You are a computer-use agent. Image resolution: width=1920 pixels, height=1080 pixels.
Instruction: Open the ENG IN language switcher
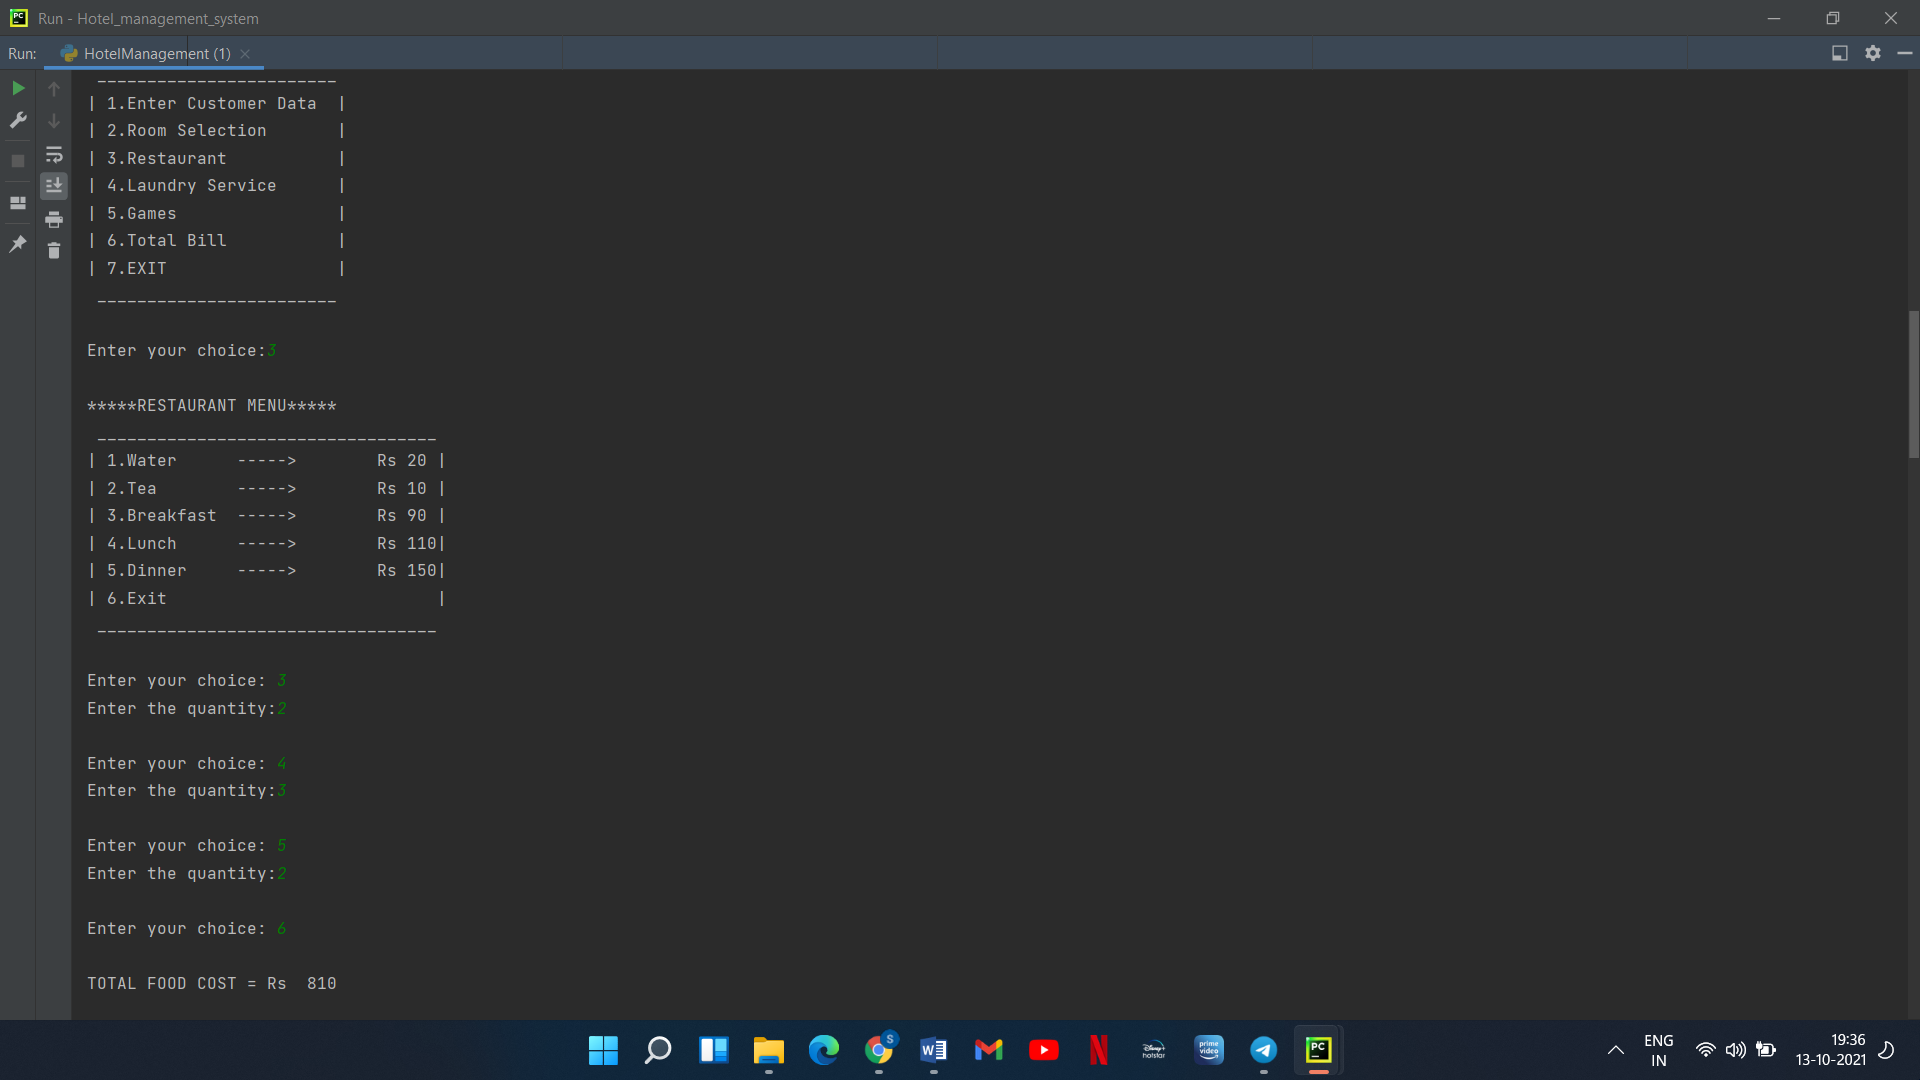coord(1658,1050)
